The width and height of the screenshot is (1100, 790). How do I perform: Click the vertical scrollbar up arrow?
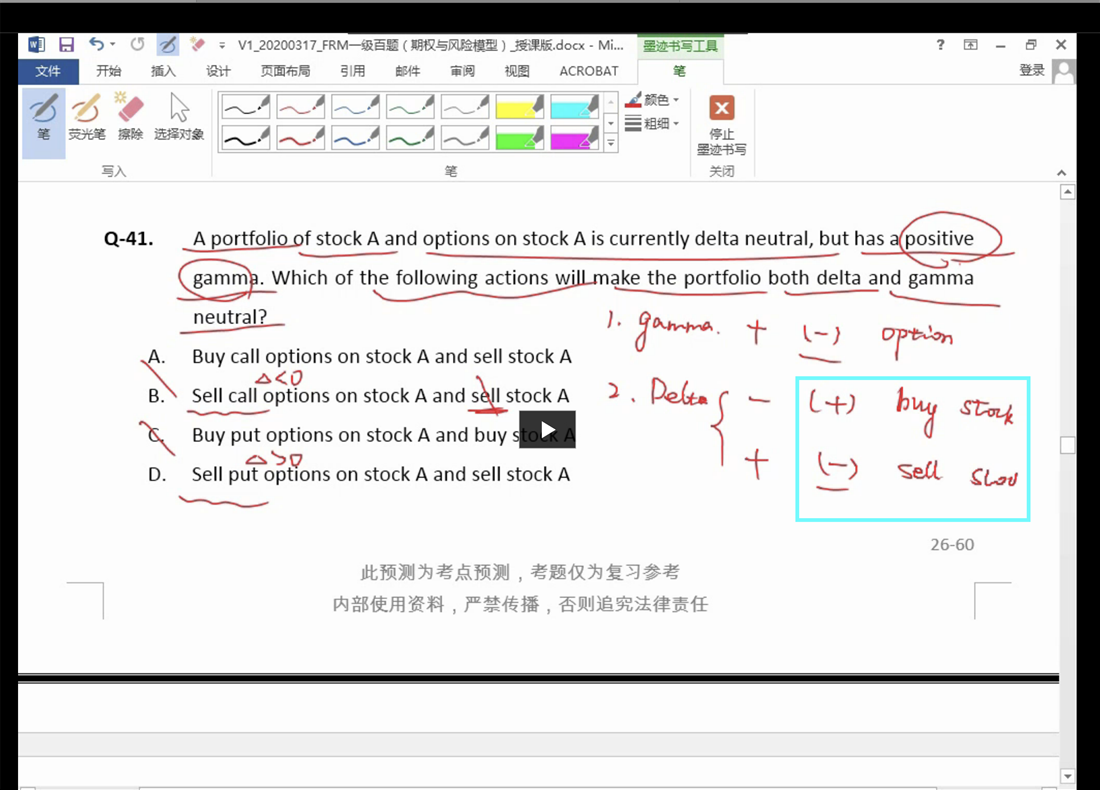[1067, 192]
